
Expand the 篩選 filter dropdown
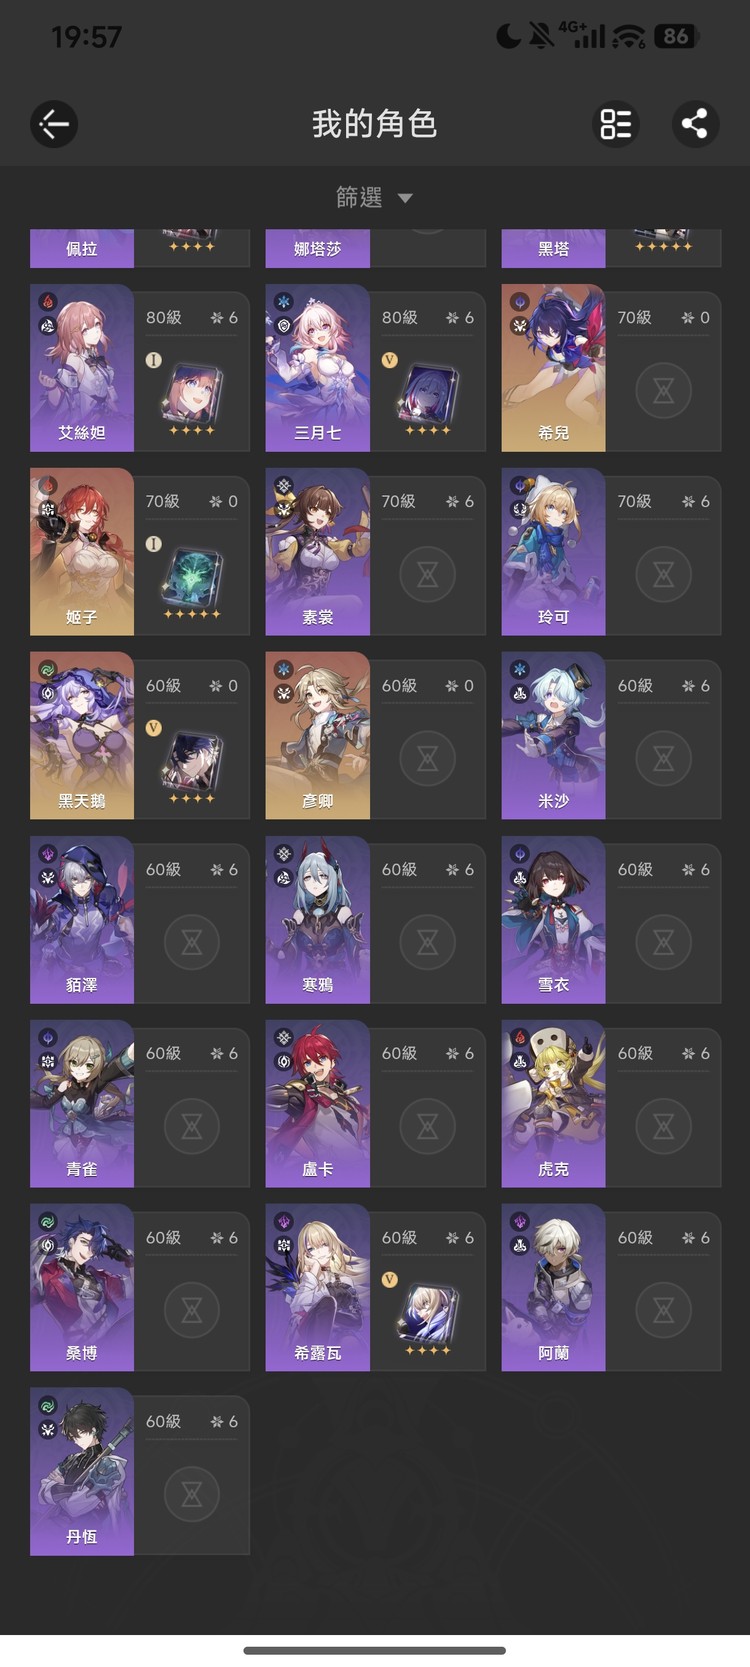[374, 198]
